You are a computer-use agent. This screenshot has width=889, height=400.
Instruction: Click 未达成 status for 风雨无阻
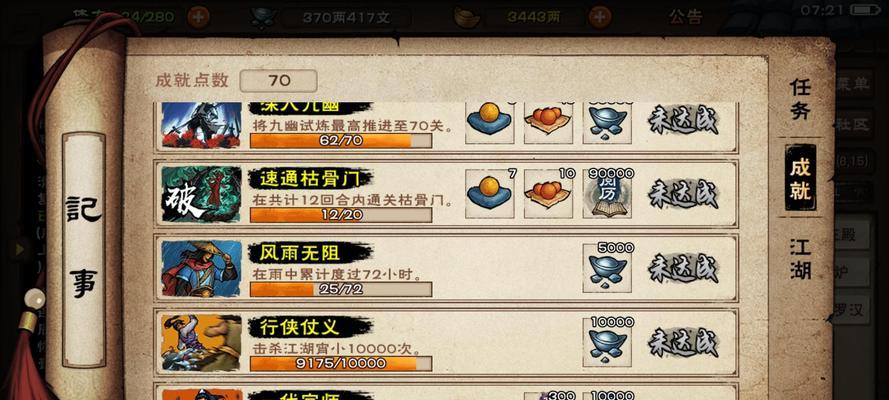684,269
